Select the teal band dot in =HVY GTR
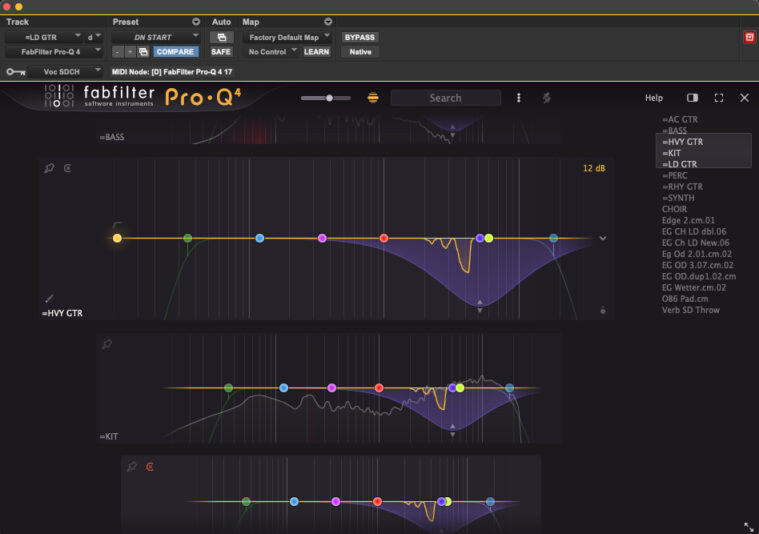This screenshot has height=534, width=759. 553,238
